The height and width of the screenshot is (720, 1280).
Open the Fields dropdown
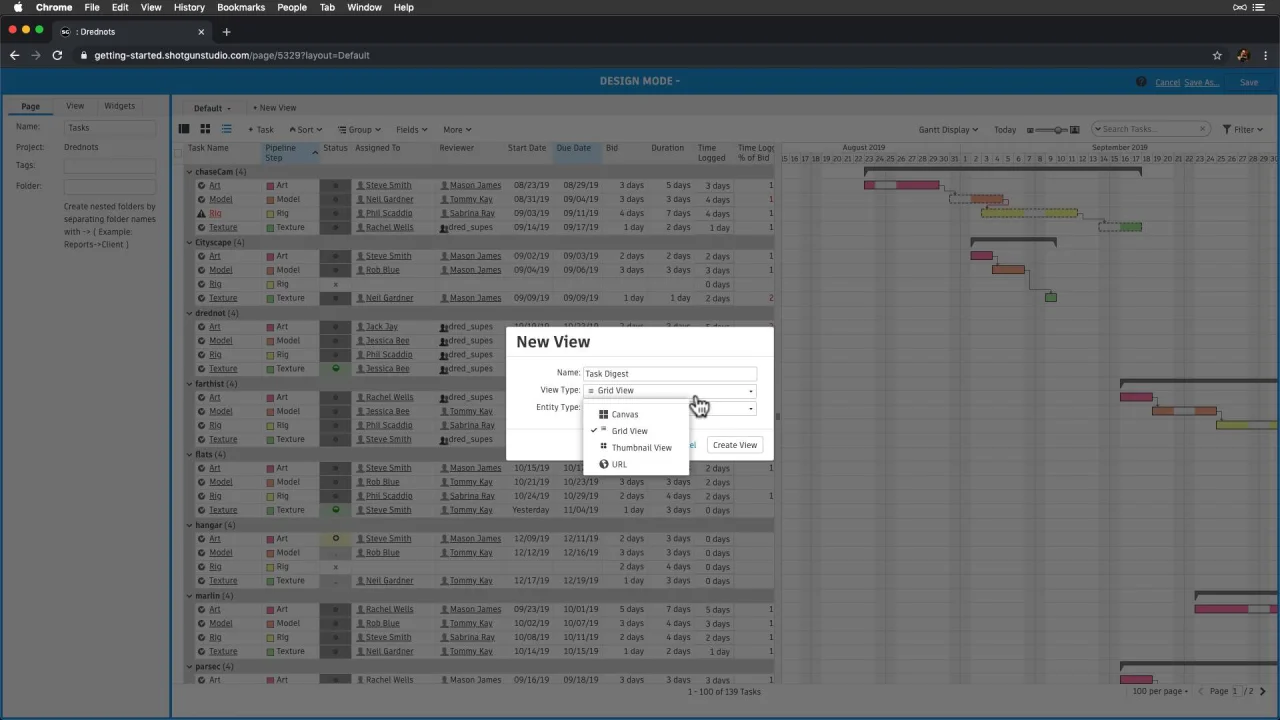[411, 130]
